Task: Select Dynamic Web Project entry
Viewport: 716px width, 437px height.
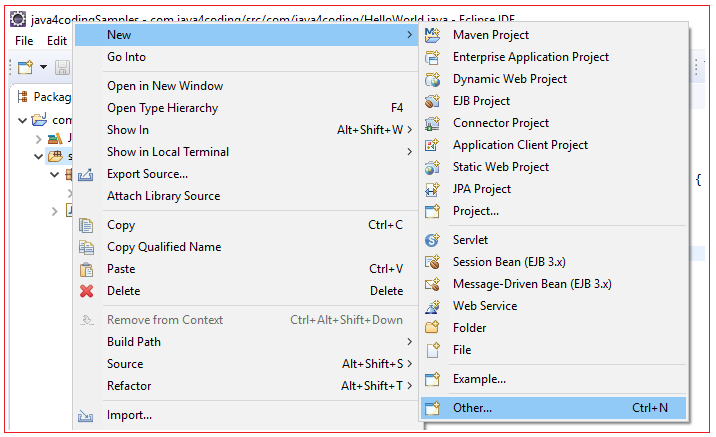Action: (x=553, y=79)
